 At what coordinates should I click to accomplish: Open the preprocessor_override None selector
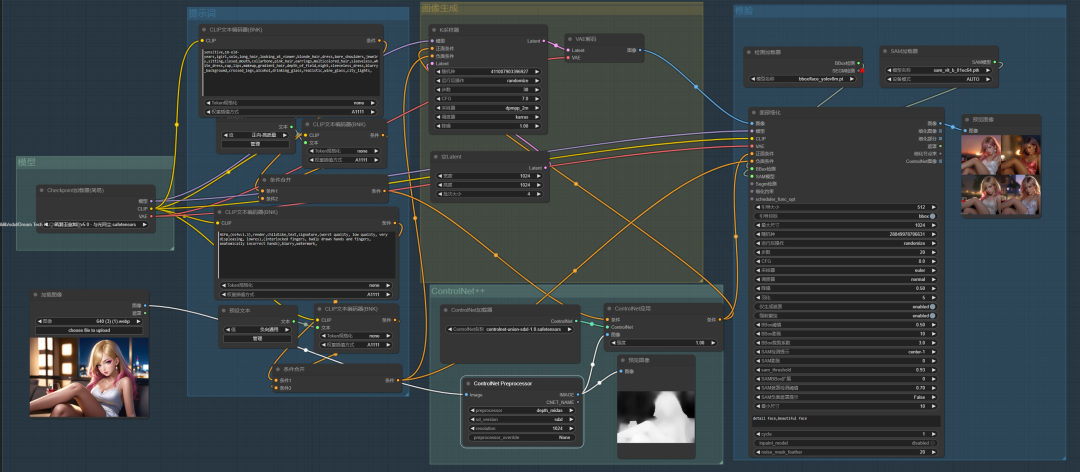tap(521, 437)
